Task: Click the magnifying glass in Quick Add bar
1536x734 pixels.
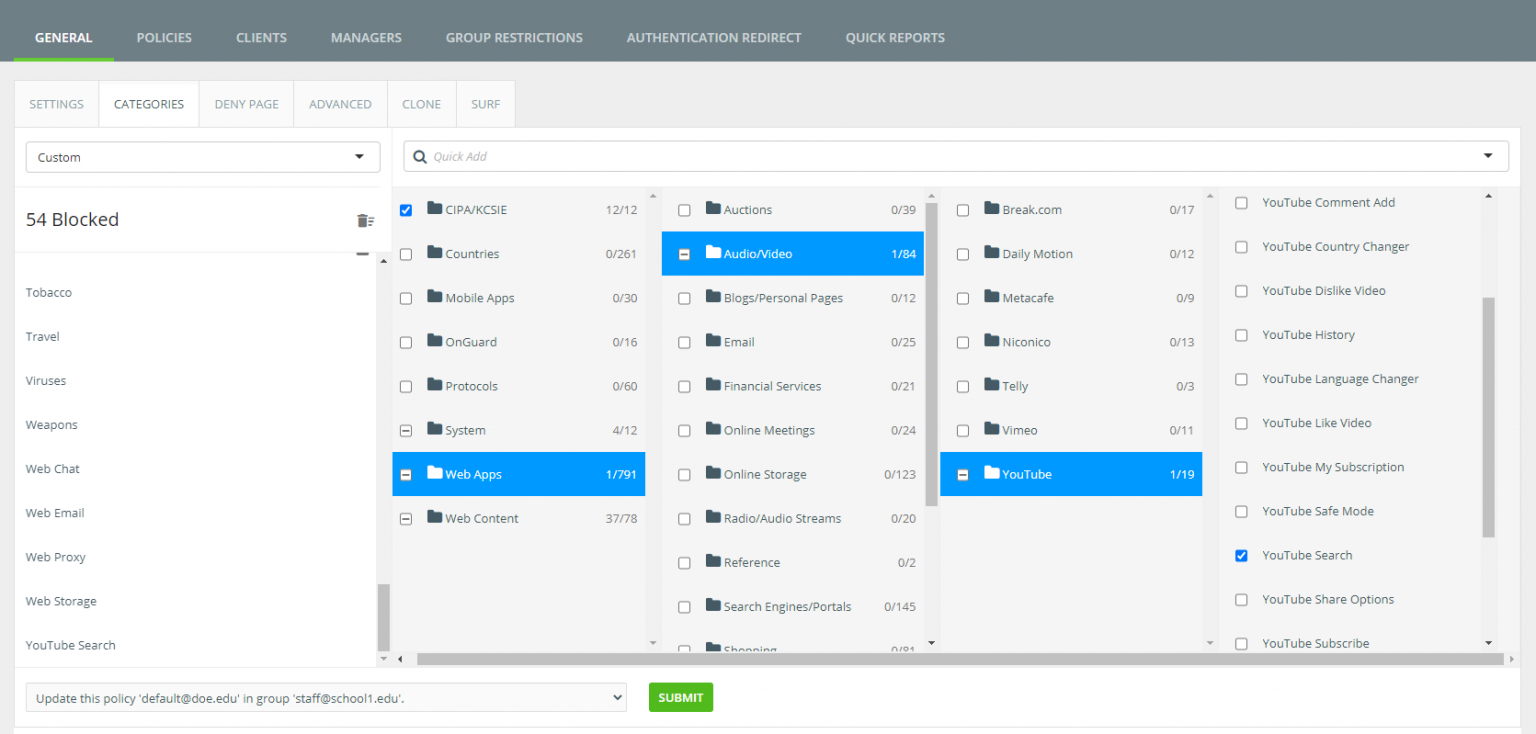Action: click(419, 156)
